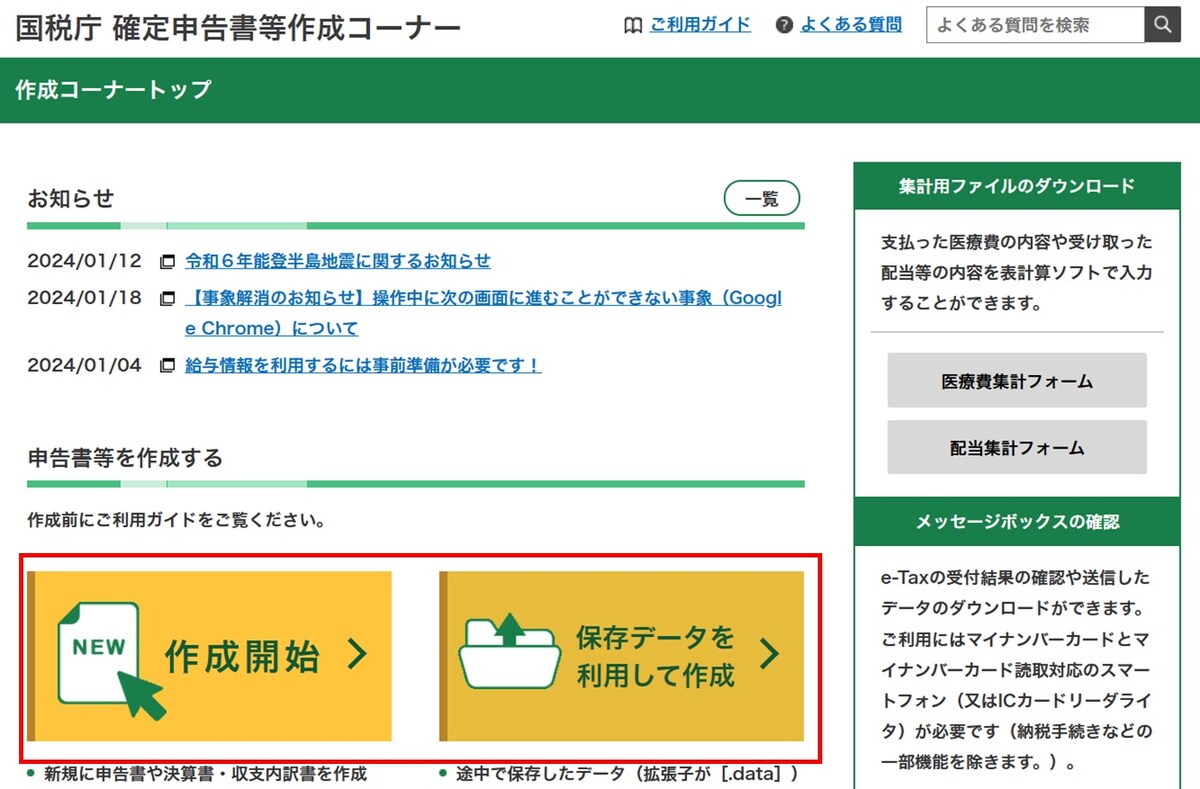The image size is (1200, 789).
Task: Open the お知らせ 一覧 button
Action: [762, 198]
